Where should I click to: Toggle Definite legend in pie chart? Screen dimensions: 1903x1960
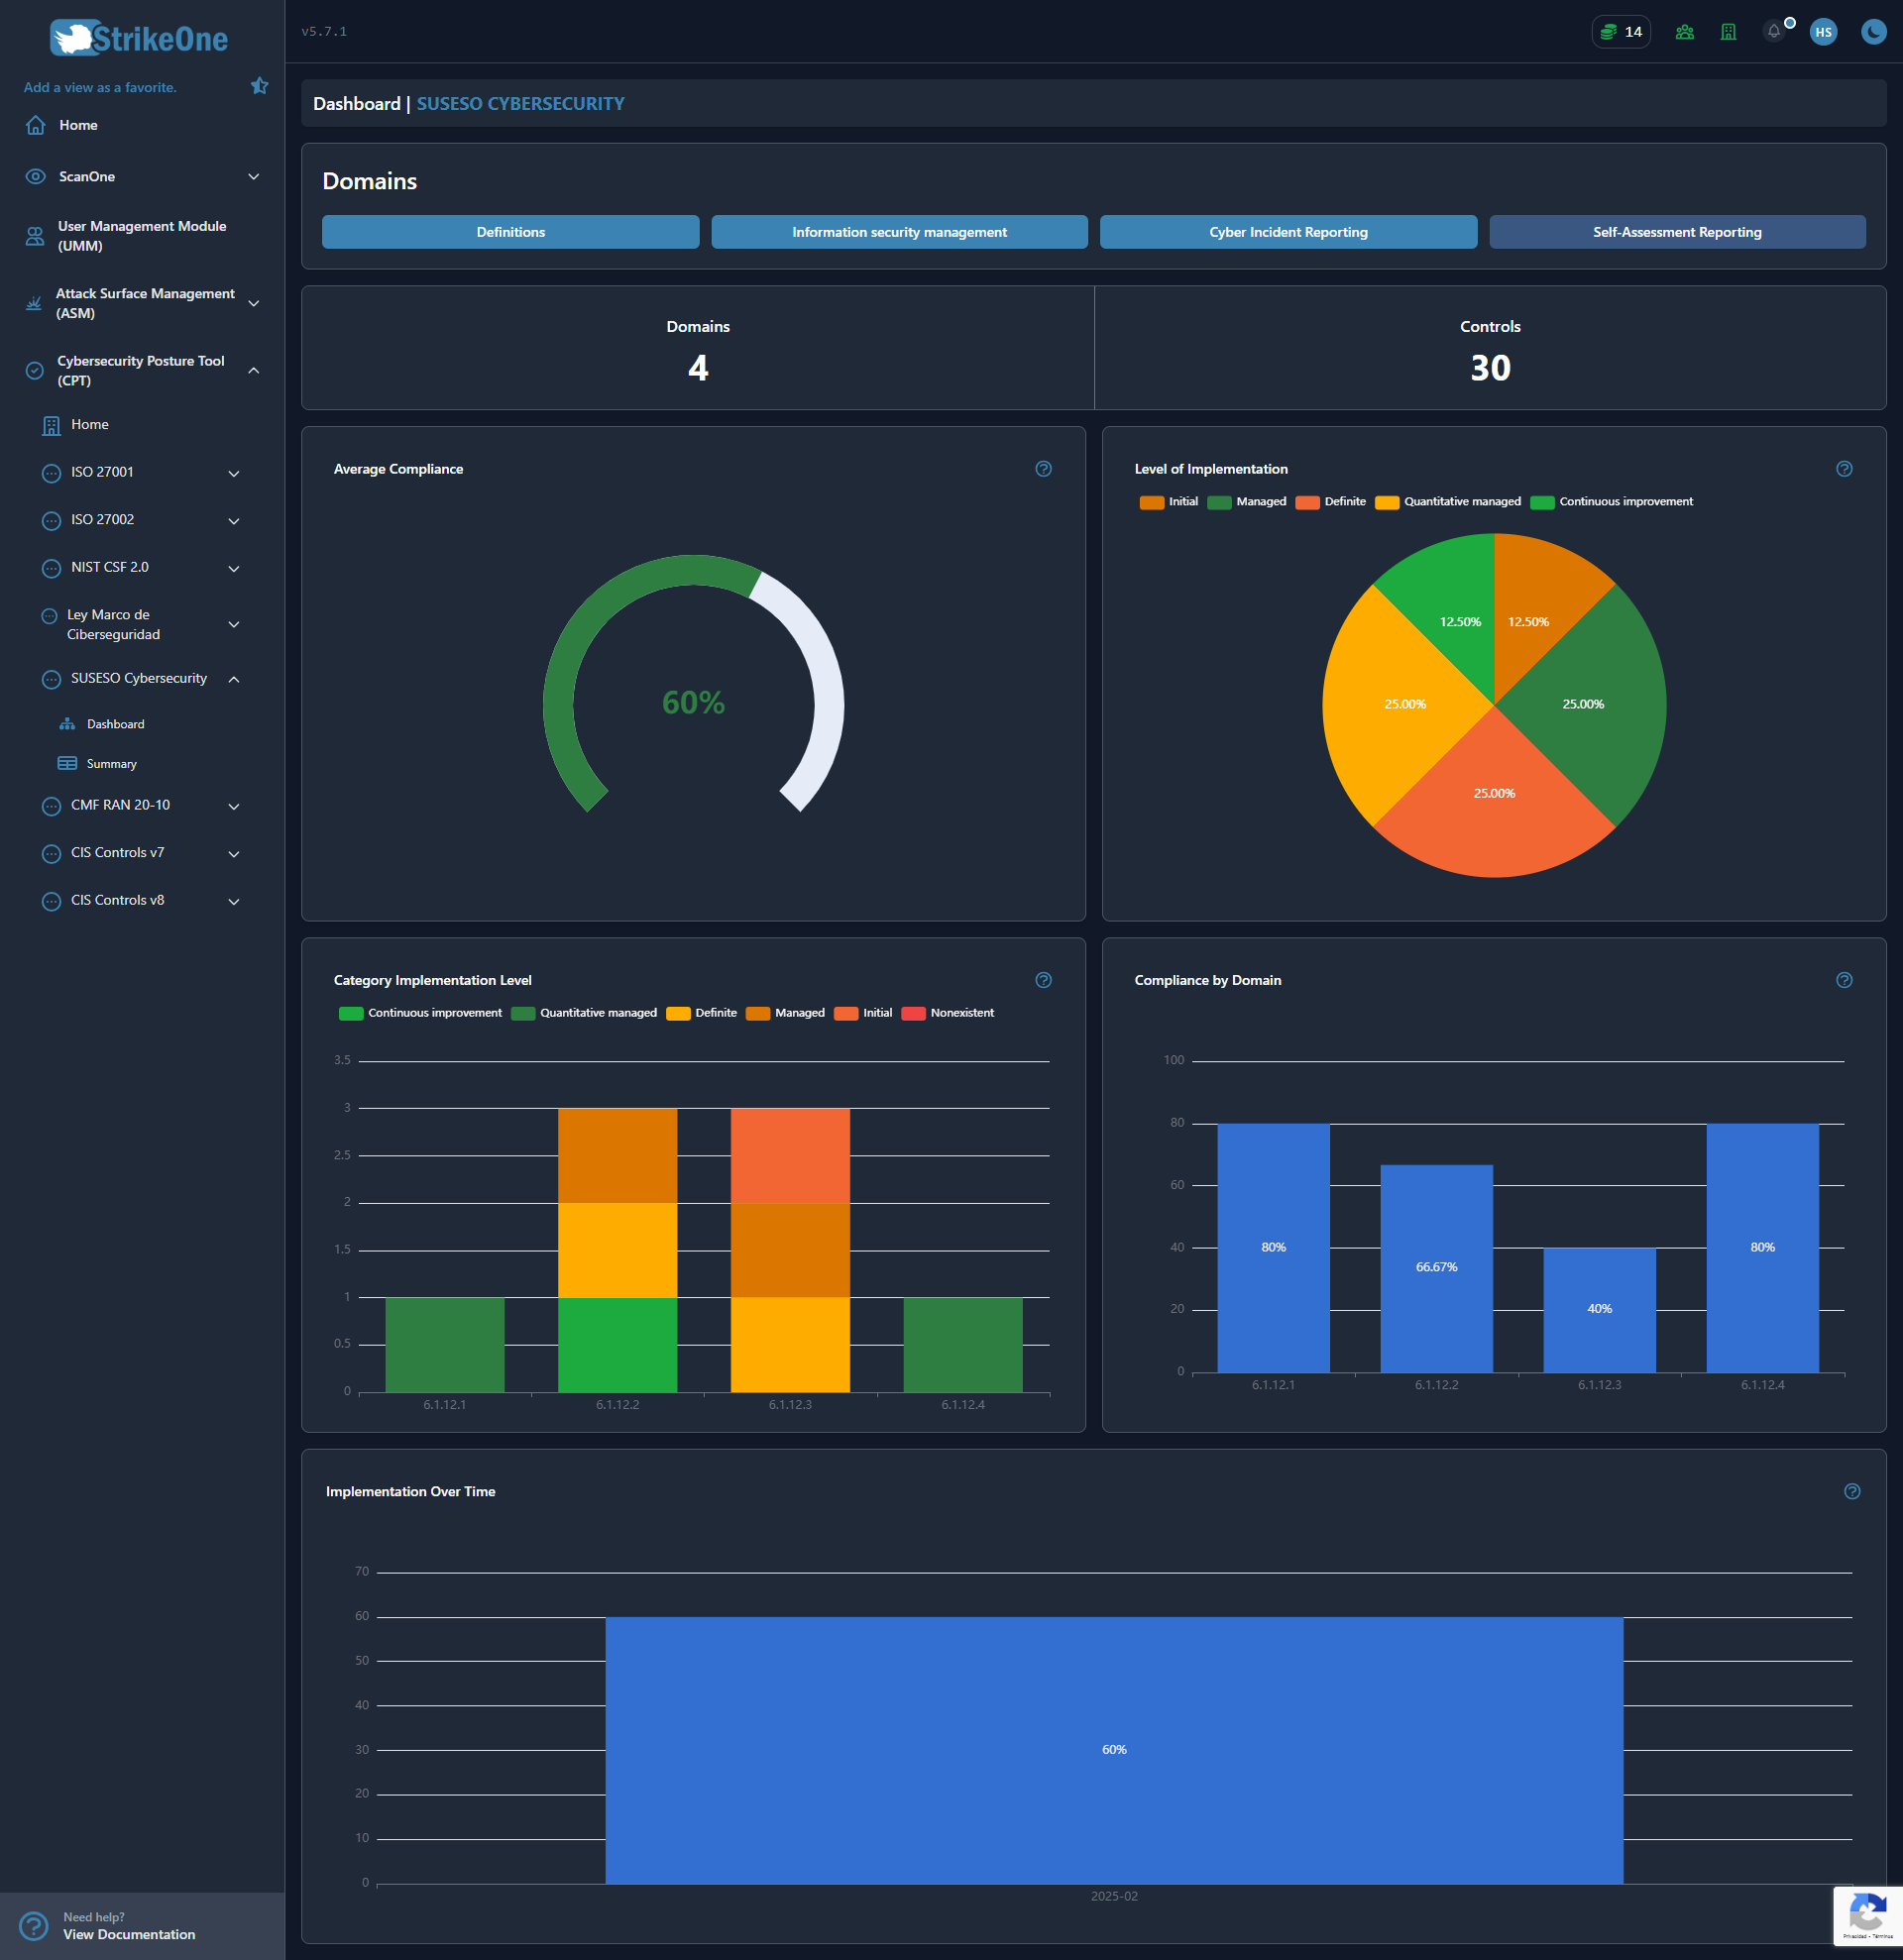(x=1330, y=502)
